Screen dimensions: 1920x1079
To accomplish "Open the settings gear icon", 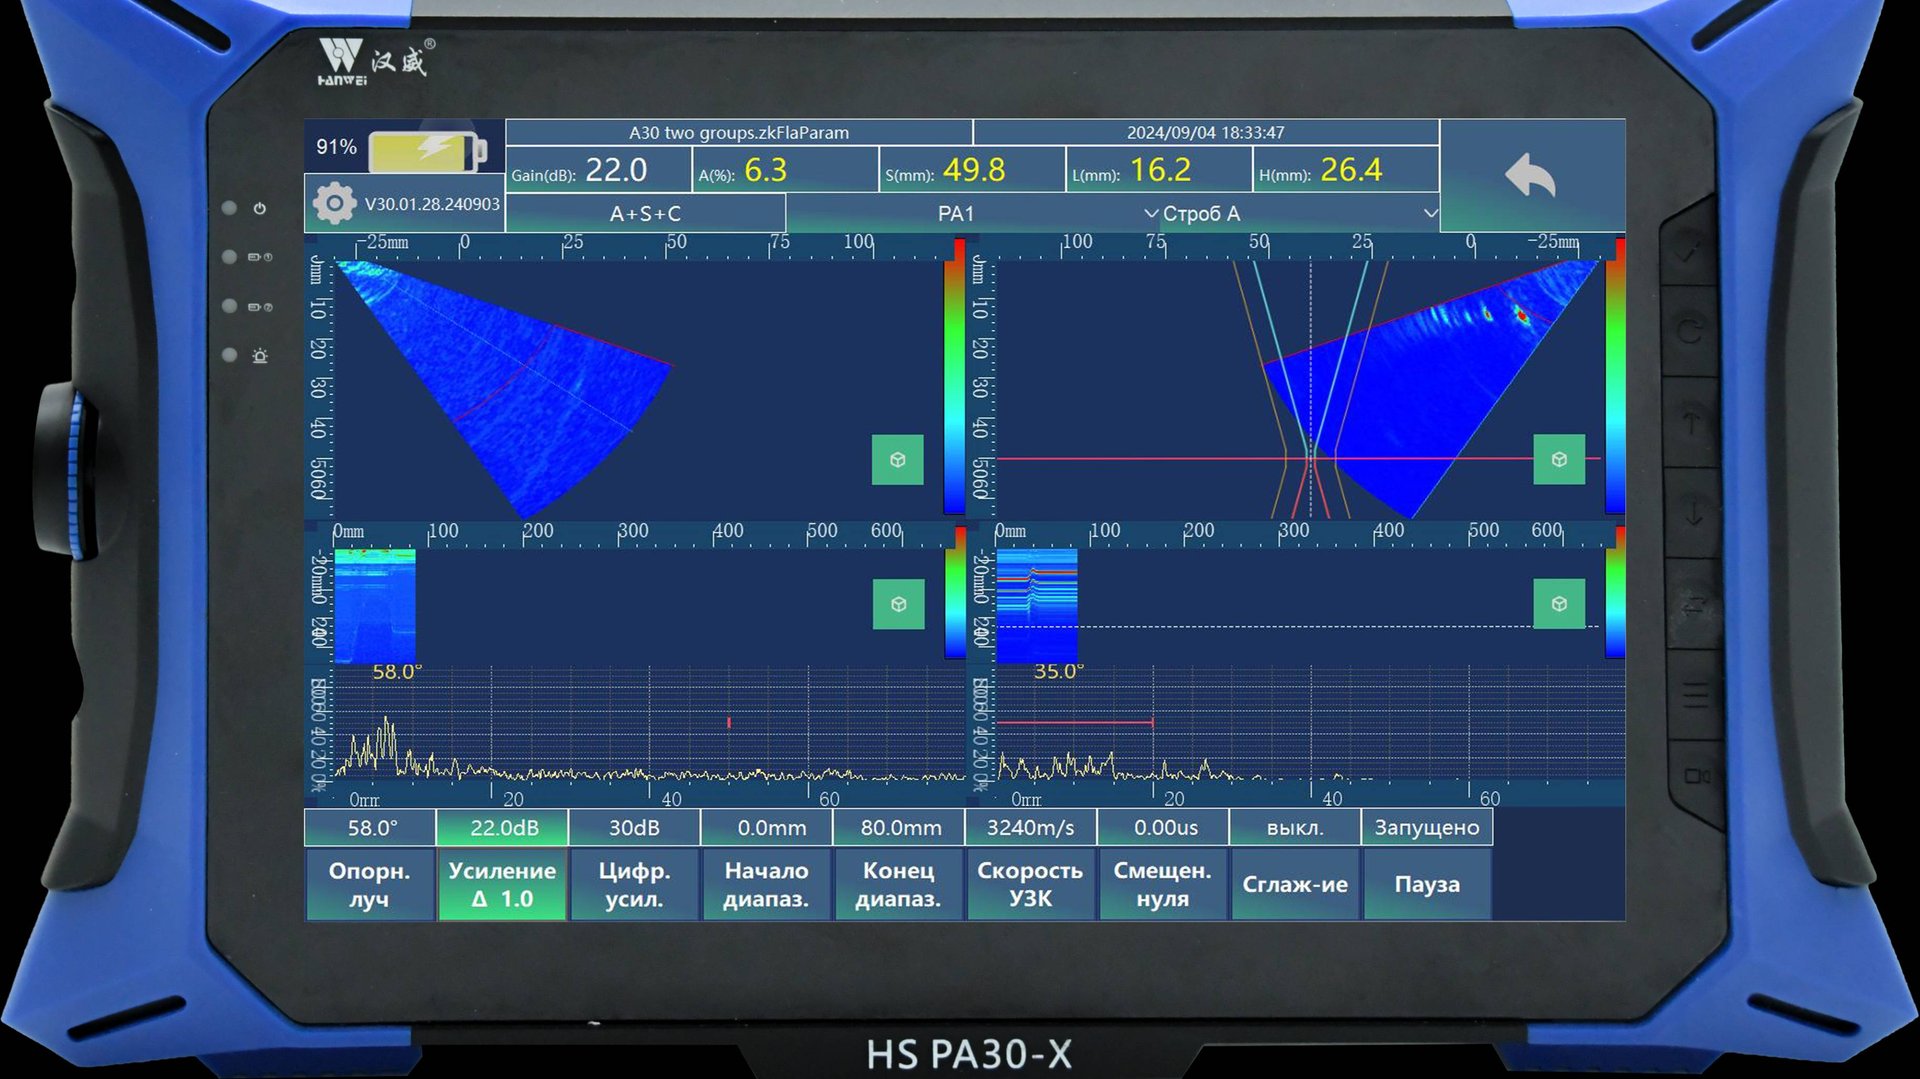I will pyautogui.click(x=333, y=202).
